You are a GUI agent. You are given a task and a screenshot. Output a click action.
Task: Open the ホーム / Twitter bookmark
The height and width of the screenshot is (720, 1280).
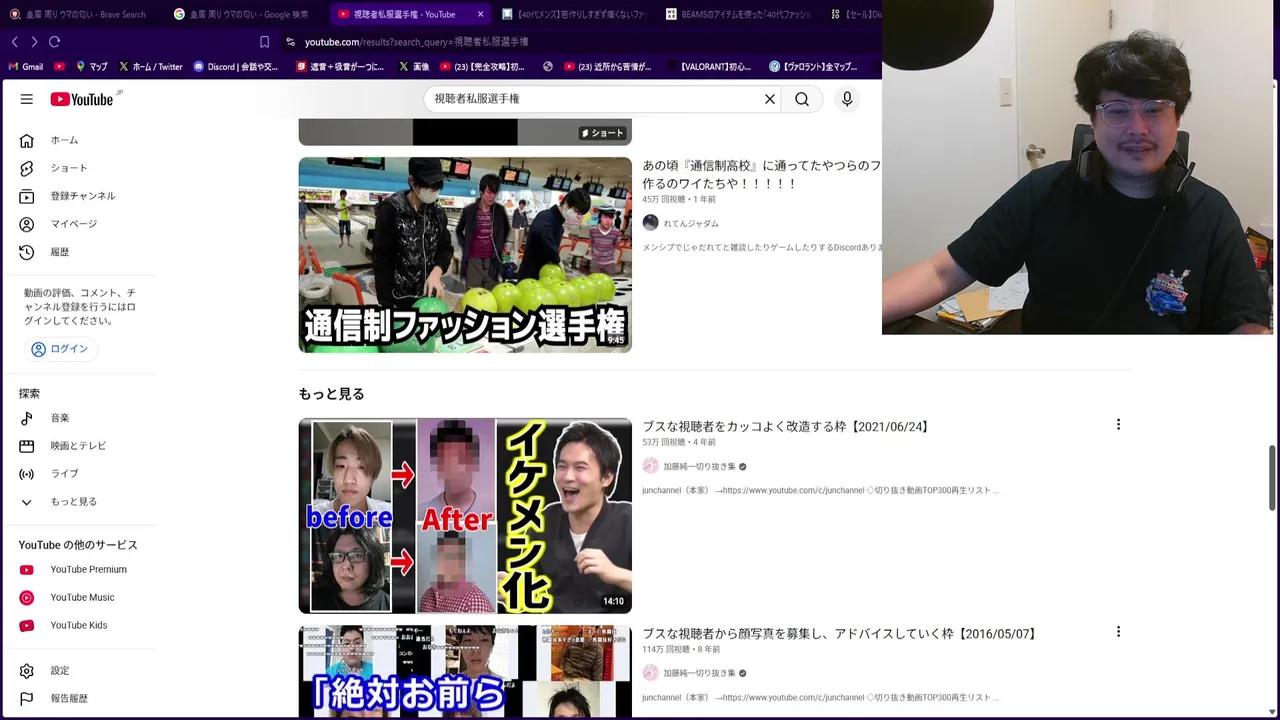click(150, 67)
